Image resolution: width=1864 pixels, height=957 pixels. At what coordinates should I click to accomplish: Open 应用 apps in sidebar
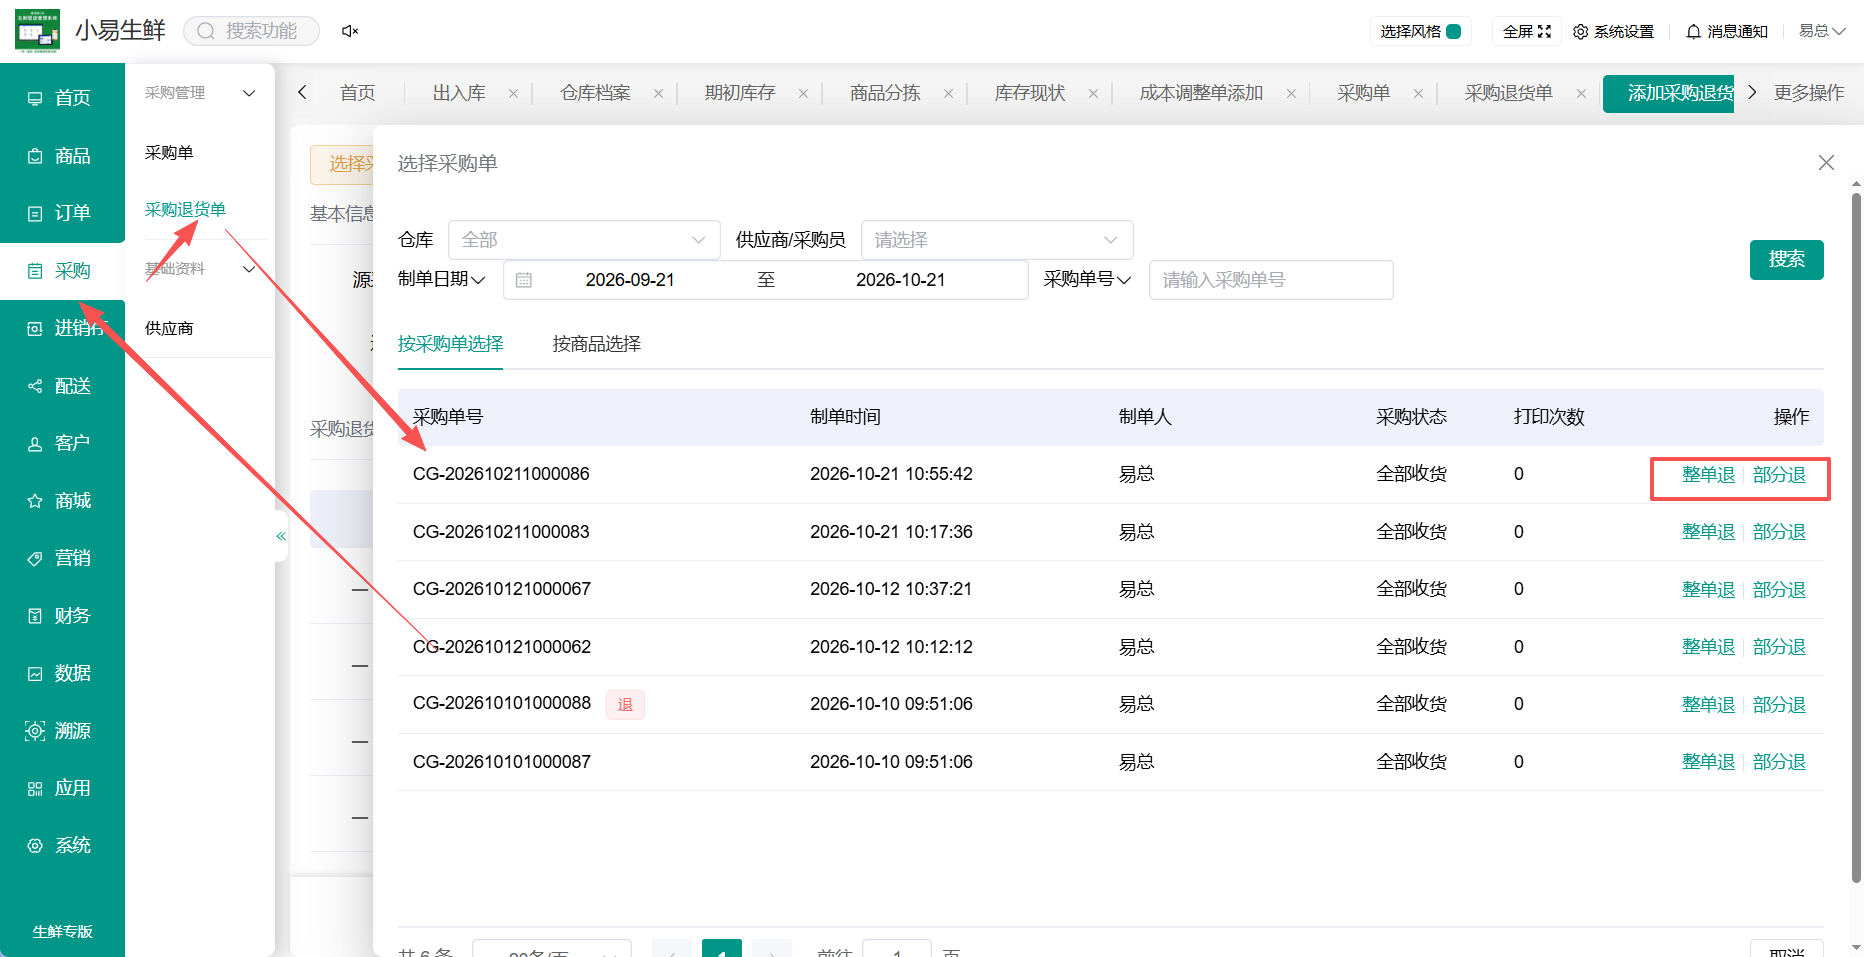tap(62, 789)
